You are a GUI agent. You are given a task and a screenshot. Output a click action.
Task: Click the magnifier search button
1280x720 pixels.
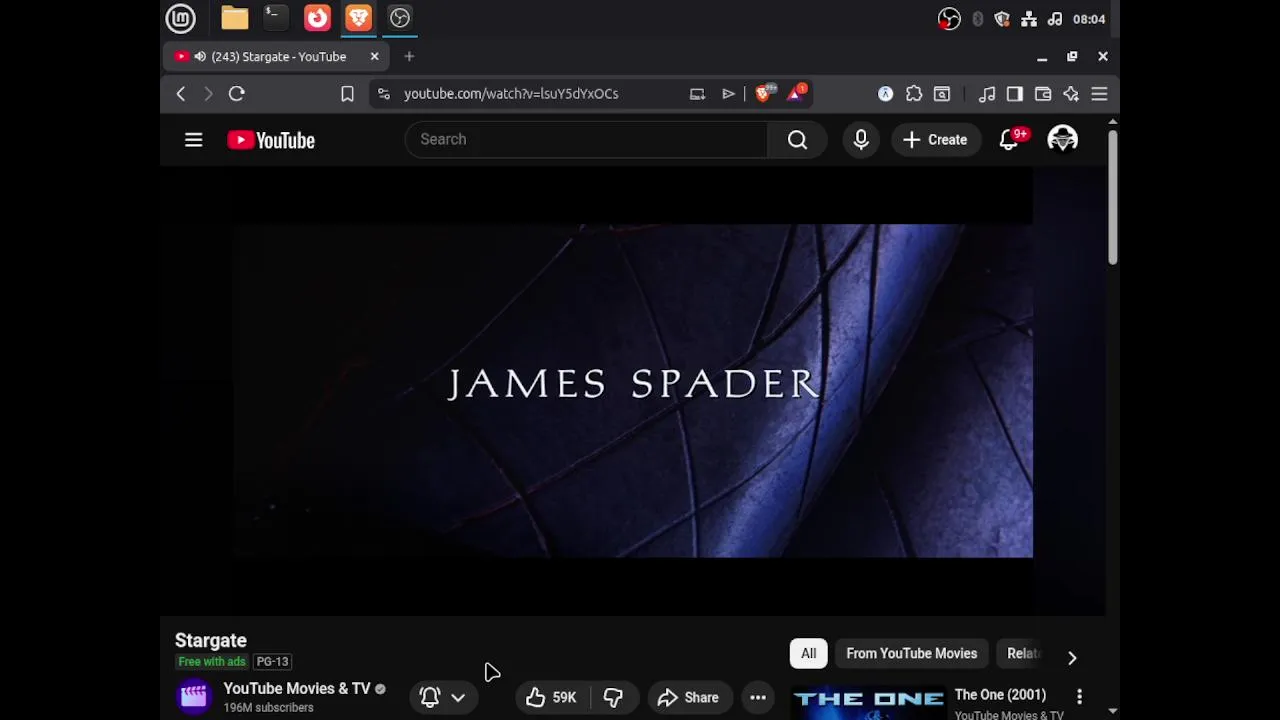pyautogui.click(x=797, y=140)
